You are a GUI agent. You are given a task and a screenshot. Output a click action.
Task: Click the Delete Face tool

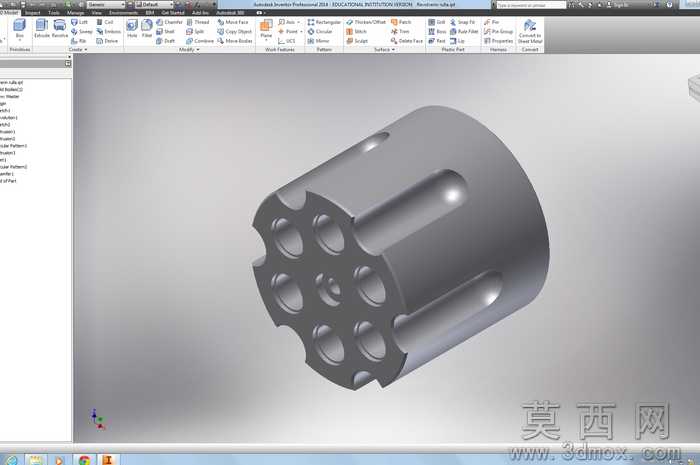point(407,41)
